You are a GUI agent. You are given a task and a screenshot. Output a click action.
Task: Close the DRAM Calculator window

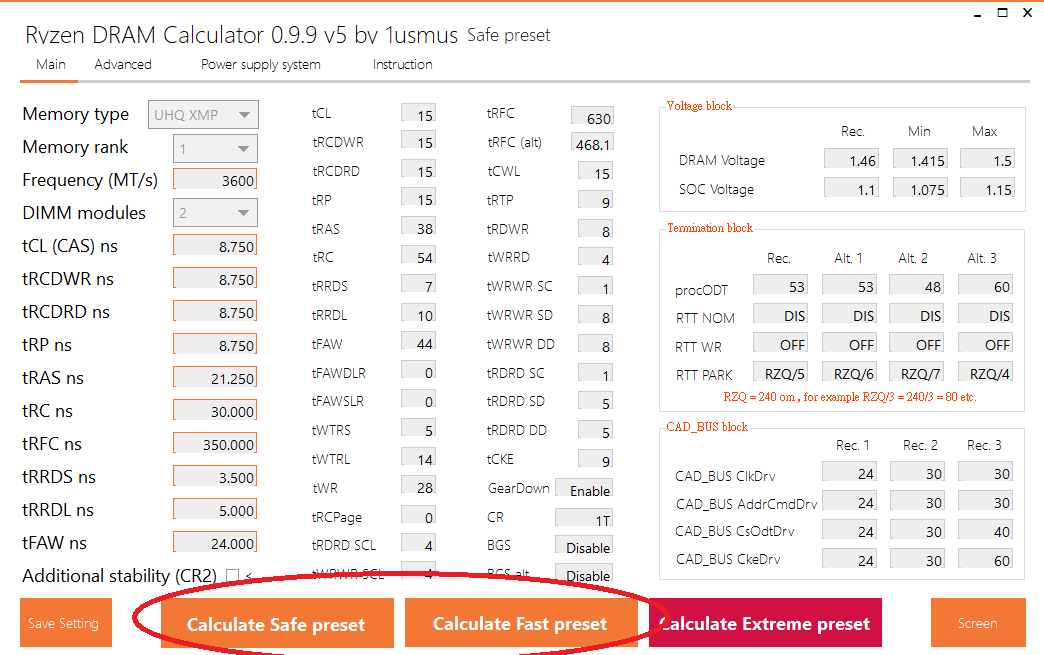click(x=1027, y=13)
